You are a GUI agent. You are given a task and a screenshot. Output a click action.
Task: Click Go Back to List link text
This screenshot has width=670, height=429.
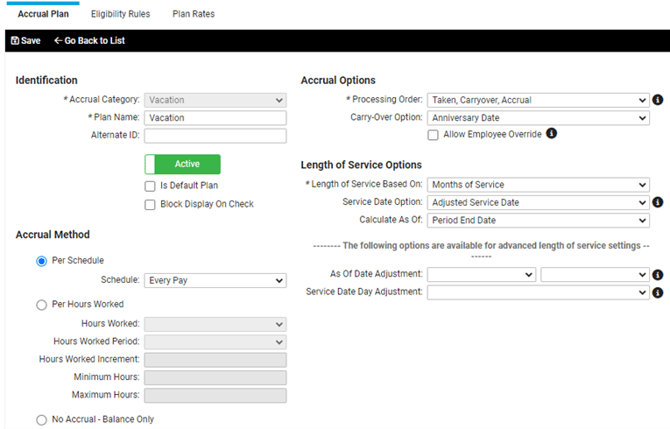click(94, 41)
